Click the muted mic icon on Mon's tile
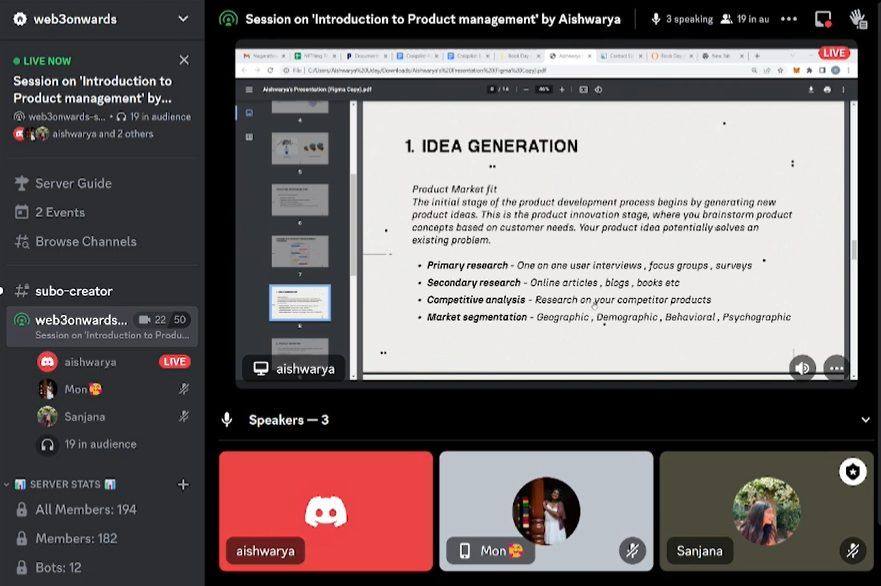 [x=632, y=551]
